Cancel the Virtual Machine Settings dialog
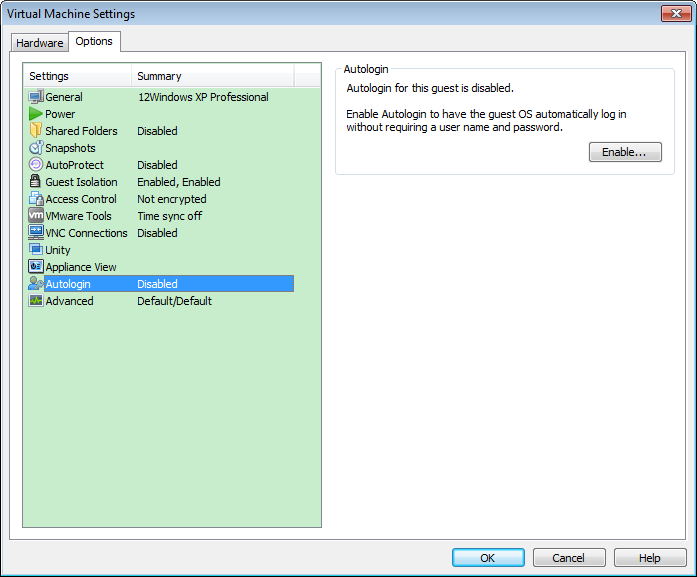The image size is (697, 577). (569, 558)
